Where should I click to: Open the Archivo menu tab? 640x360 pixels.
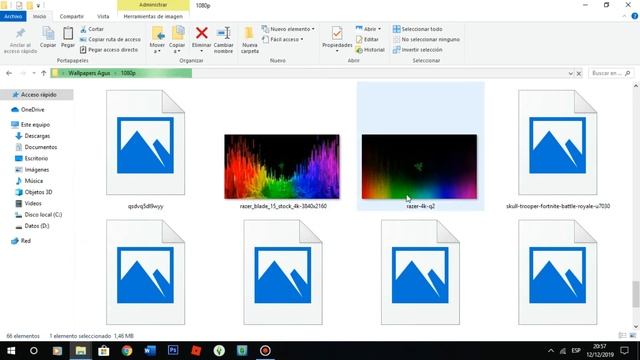(x=13, y=16)
